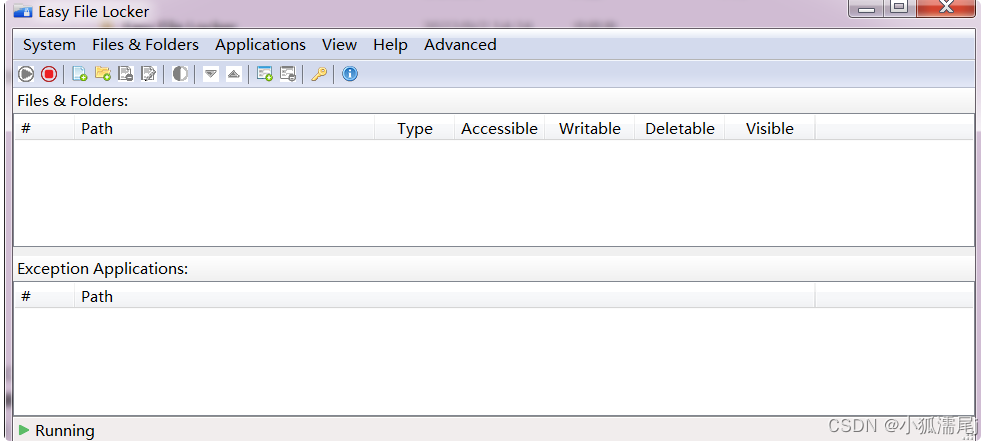Screen dimensions: 993x445
Task: Sort files list by Type column
Action: pos(415,128)
